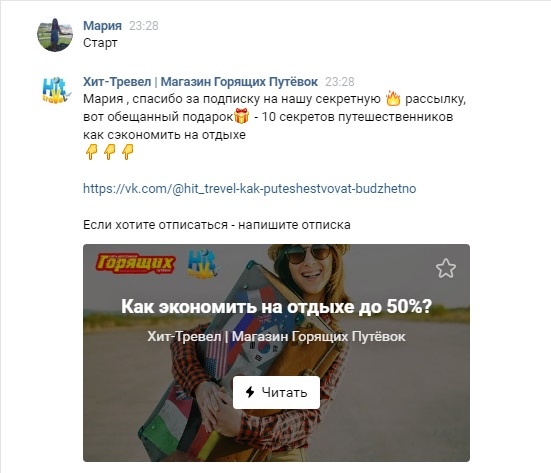Open the Hit travel group avatar

(x=56, y=90)
